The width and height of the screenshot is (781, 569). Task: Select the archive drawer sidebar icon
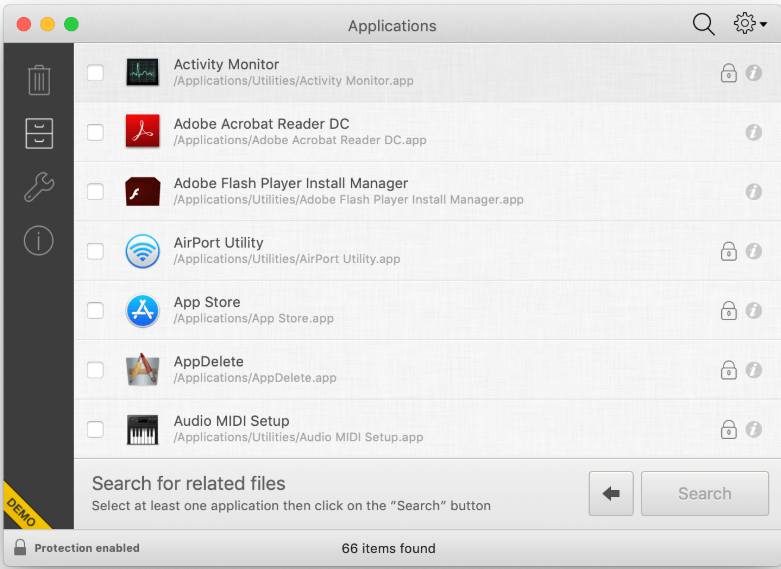coord(39,133)
